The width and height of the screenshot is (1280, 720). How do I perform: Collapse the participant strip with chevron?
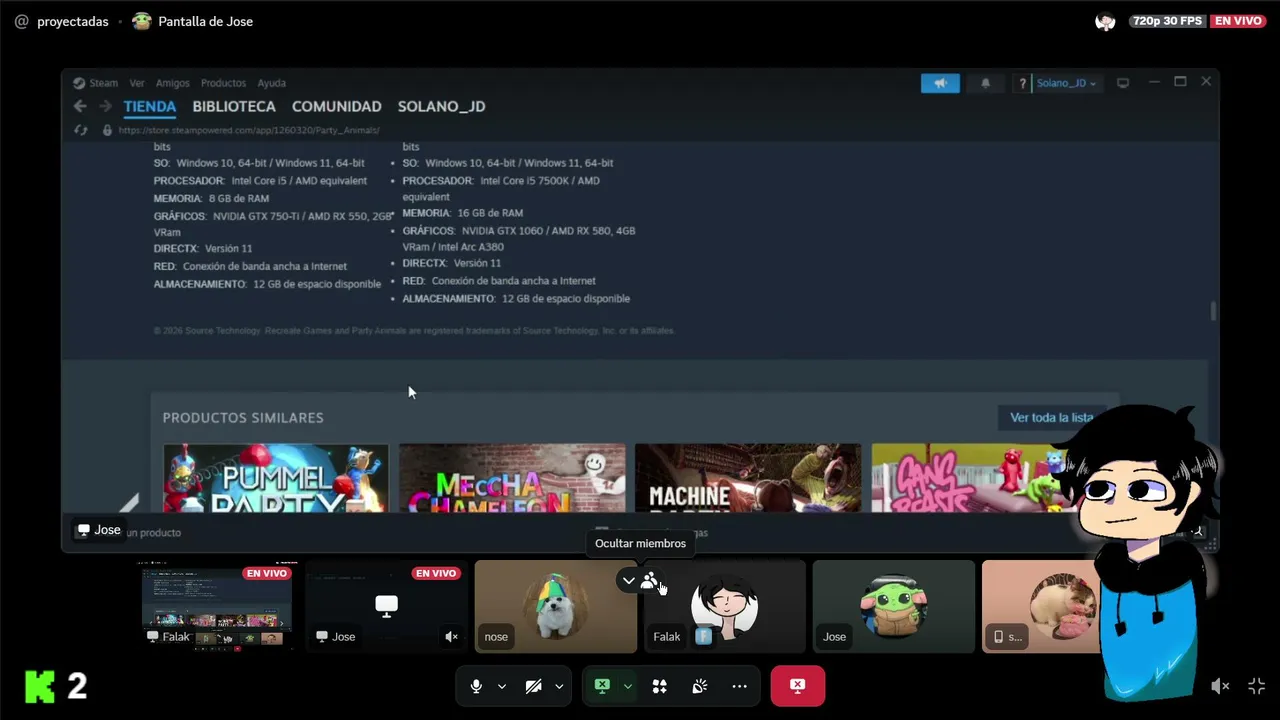(628, 580)
